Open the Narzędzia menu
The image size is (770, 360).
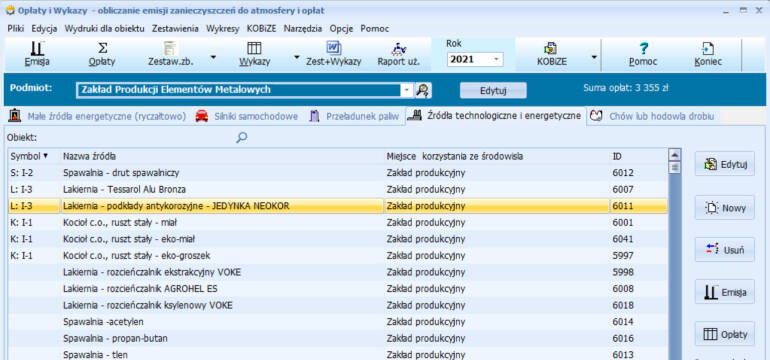click(303, 28)
